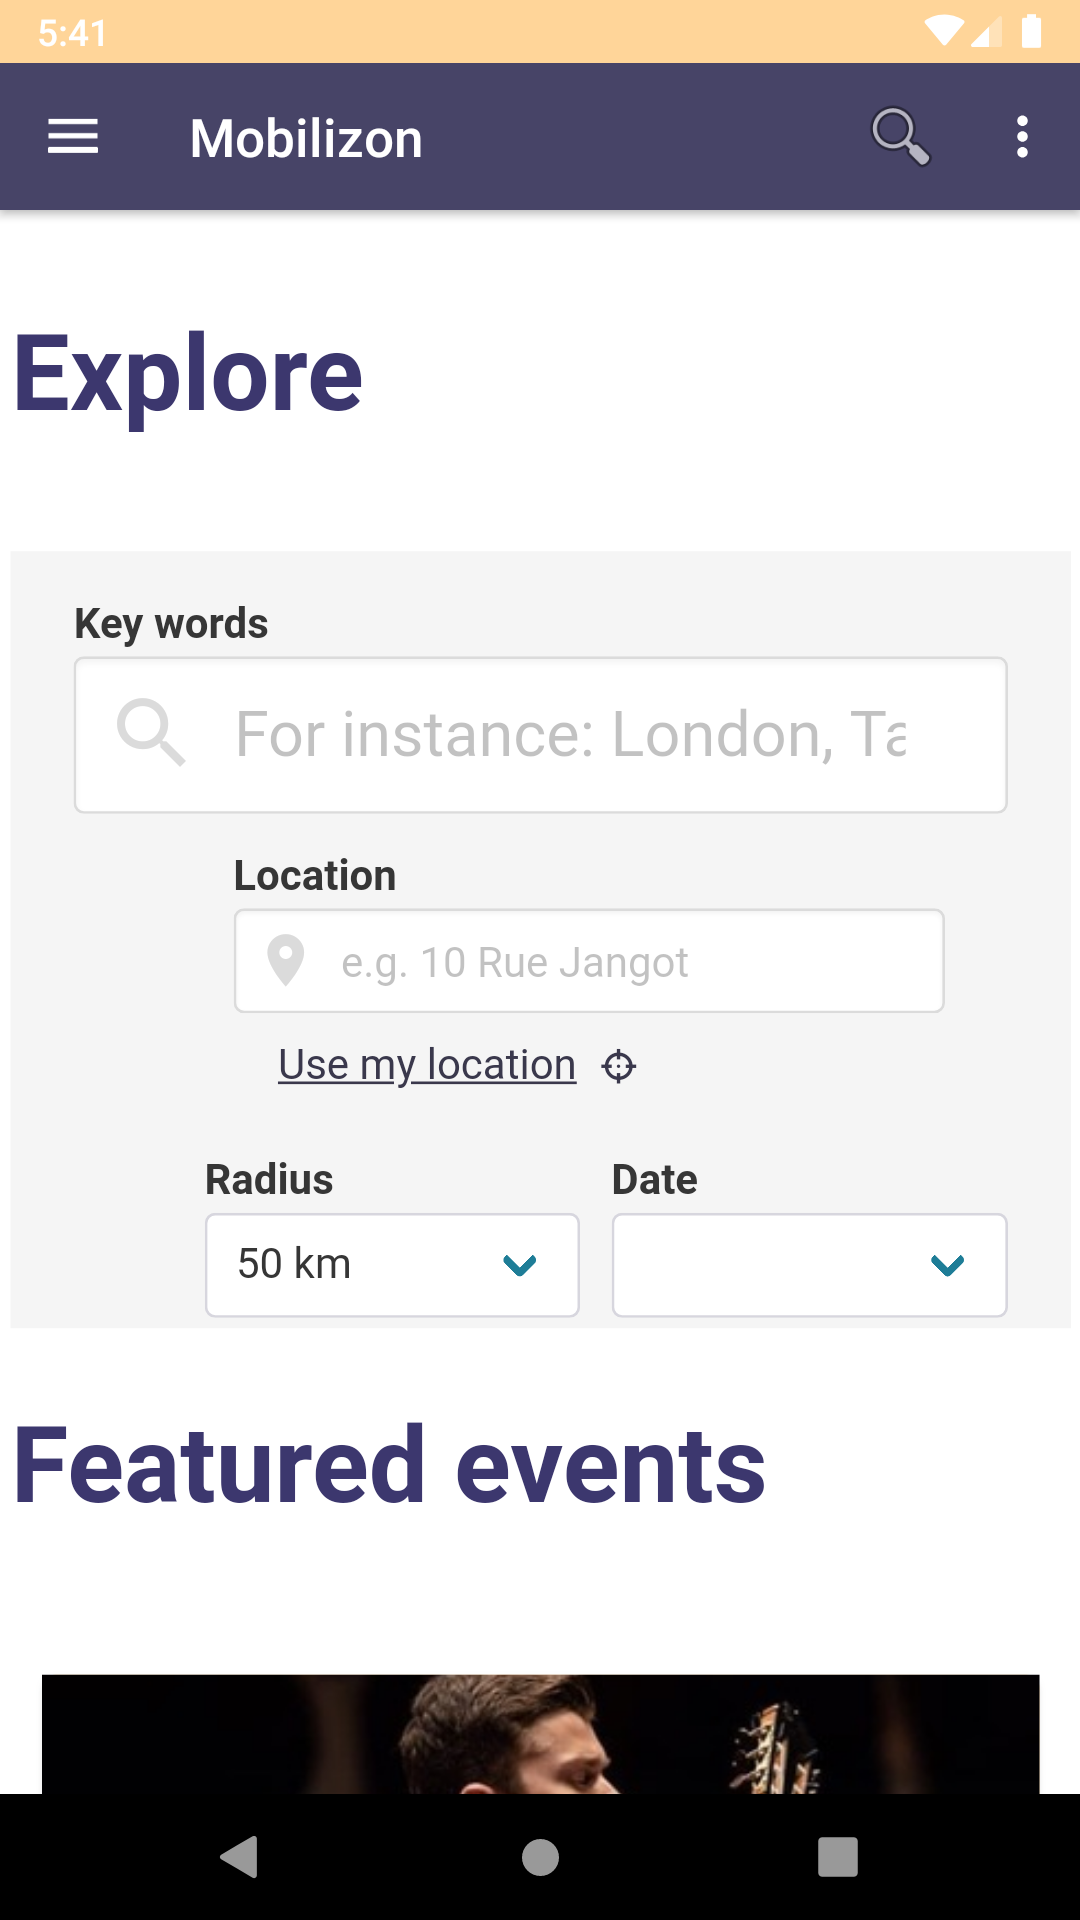The height and width of the screenshot is (1920, 1080).
Task: Click the Mobilizon app title
Action: (x=306, y=138)
